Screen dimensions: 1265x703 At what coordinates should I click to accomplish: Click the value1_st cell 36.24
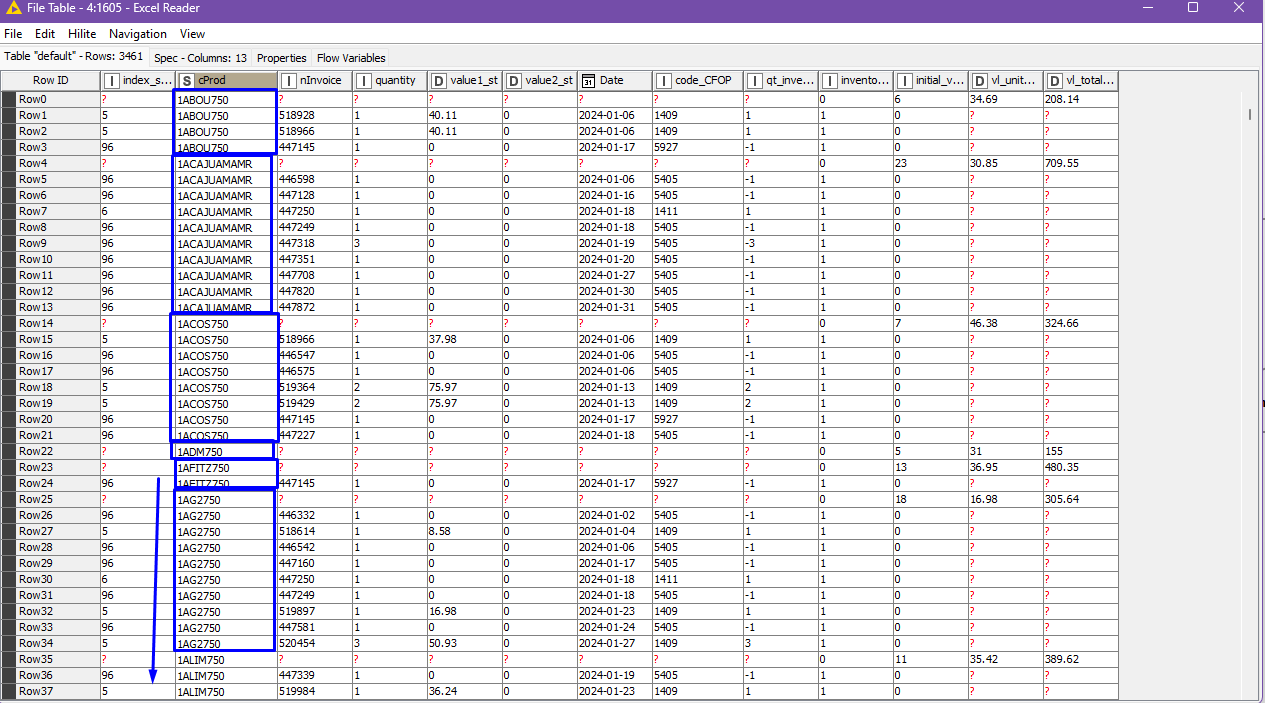464,691
